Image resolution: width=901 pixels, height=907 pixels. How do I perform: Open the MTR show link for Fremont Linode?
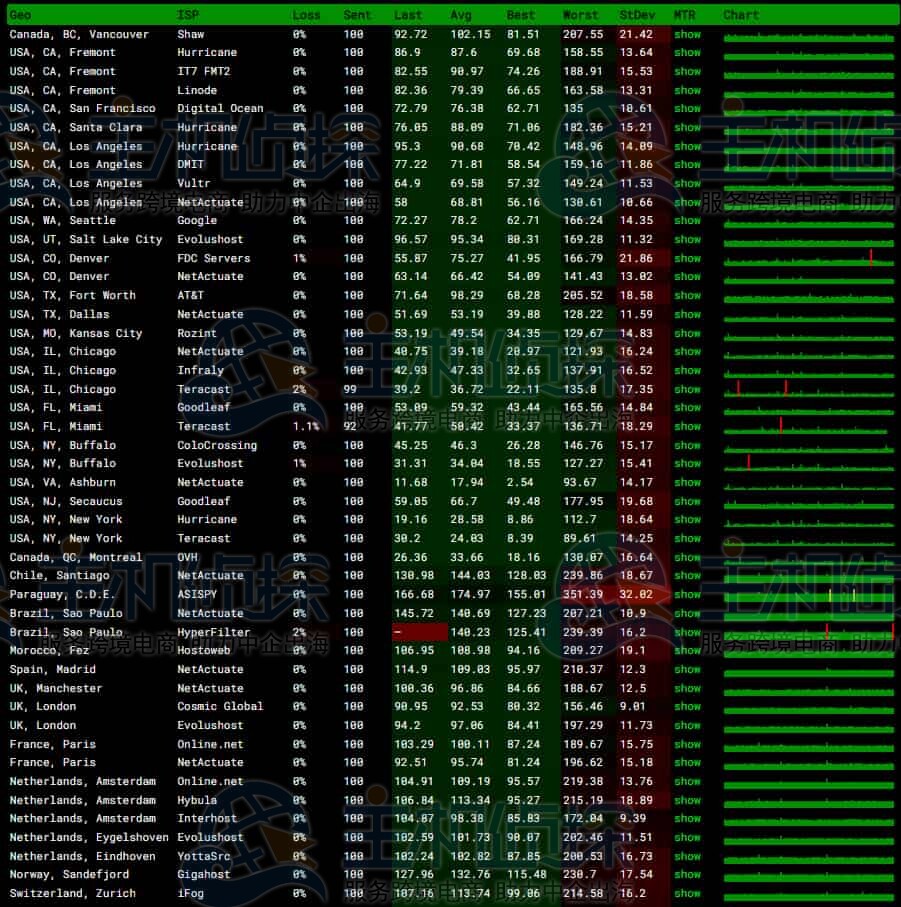(x=687, y=90)
